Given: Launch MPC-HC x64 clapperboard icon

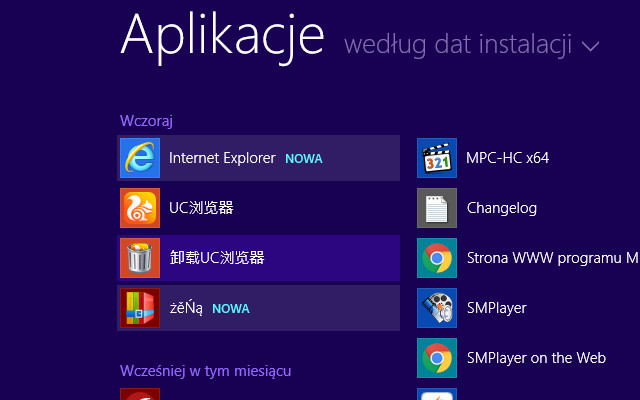Looking at the screenshot, I should pyautogui.click(x=437, y=158).
